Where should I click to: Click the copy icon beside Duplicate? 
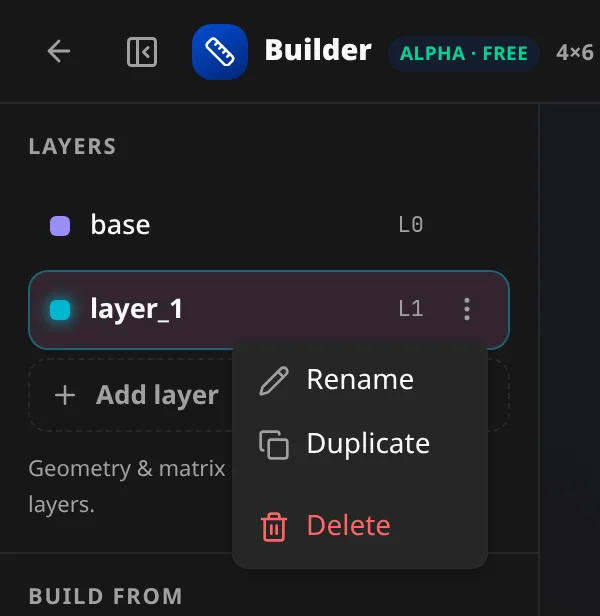click(274, 445)
